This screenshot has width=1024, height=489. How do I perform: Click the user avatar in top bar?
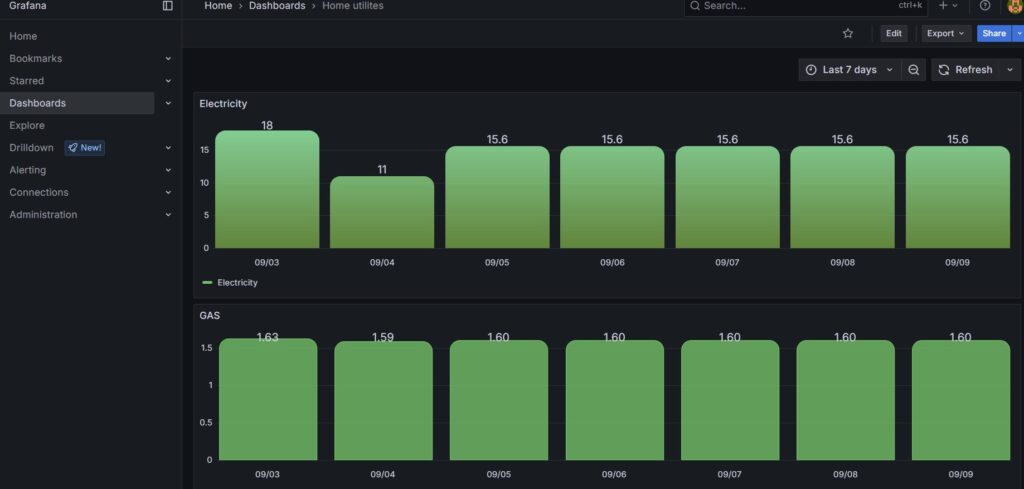1014,6
